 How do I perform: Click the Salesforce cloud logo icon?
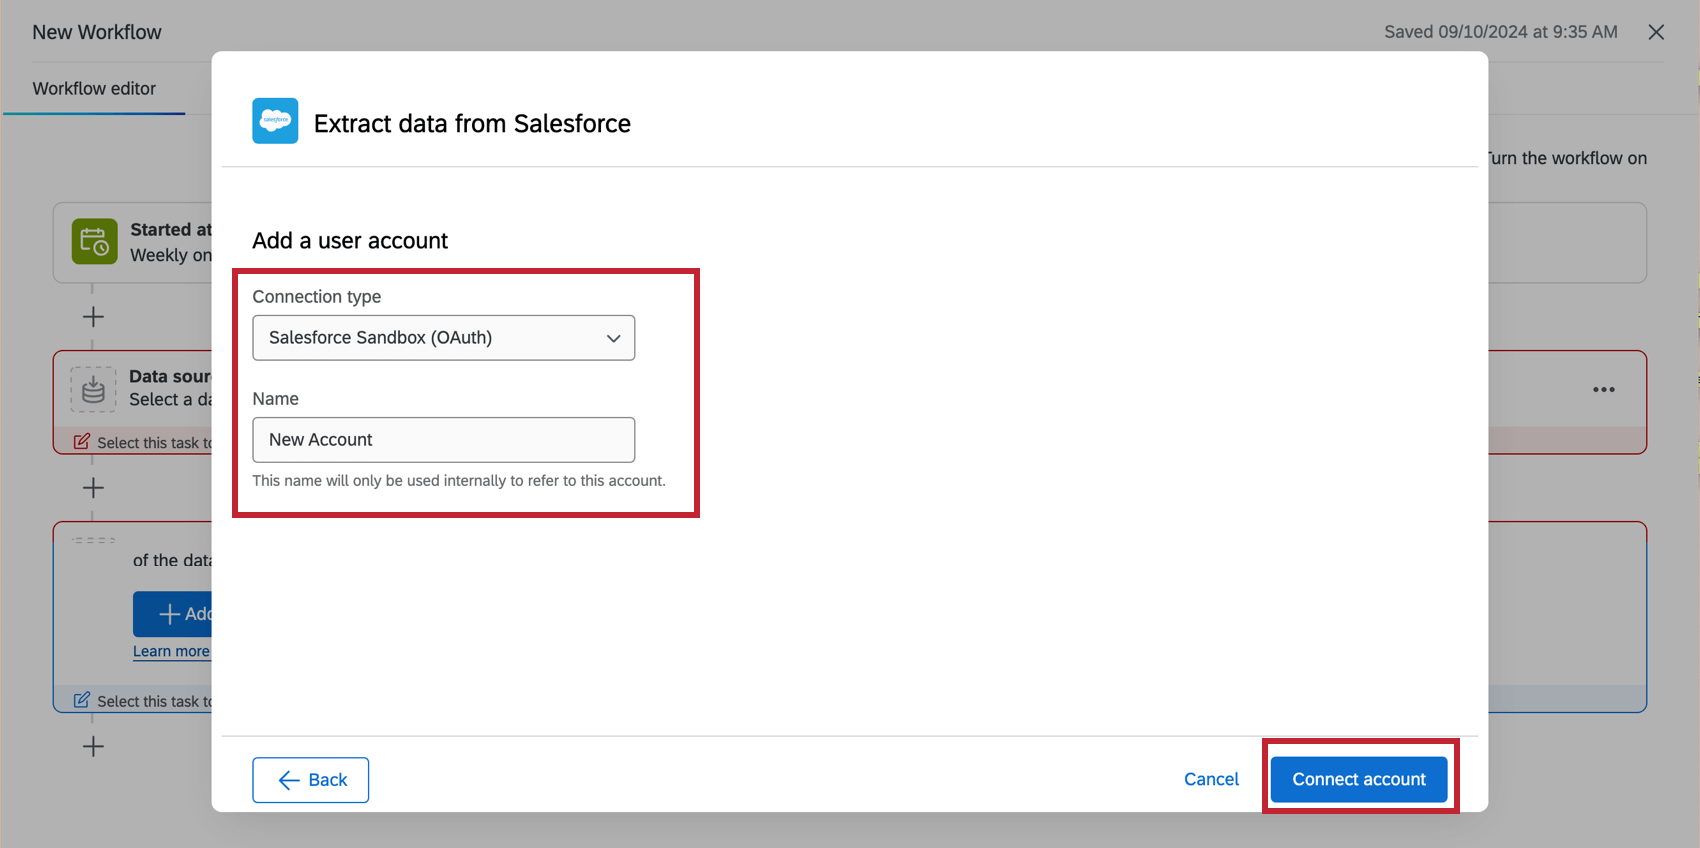[275, 121]
